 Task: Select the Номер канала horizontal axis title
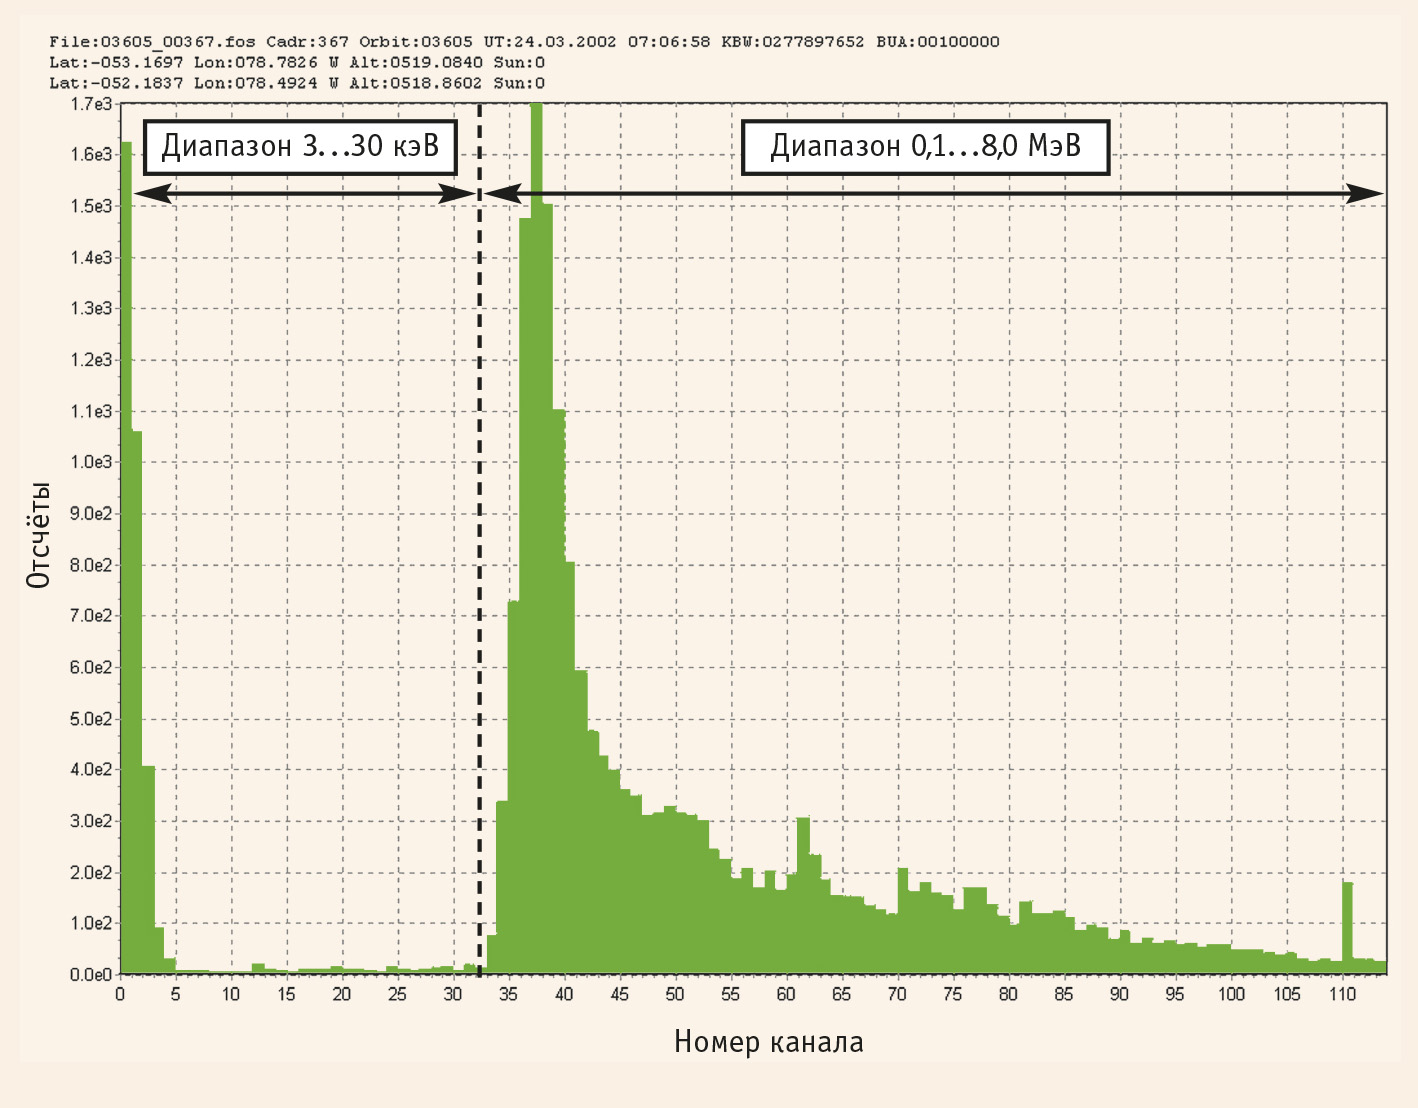768,1042
